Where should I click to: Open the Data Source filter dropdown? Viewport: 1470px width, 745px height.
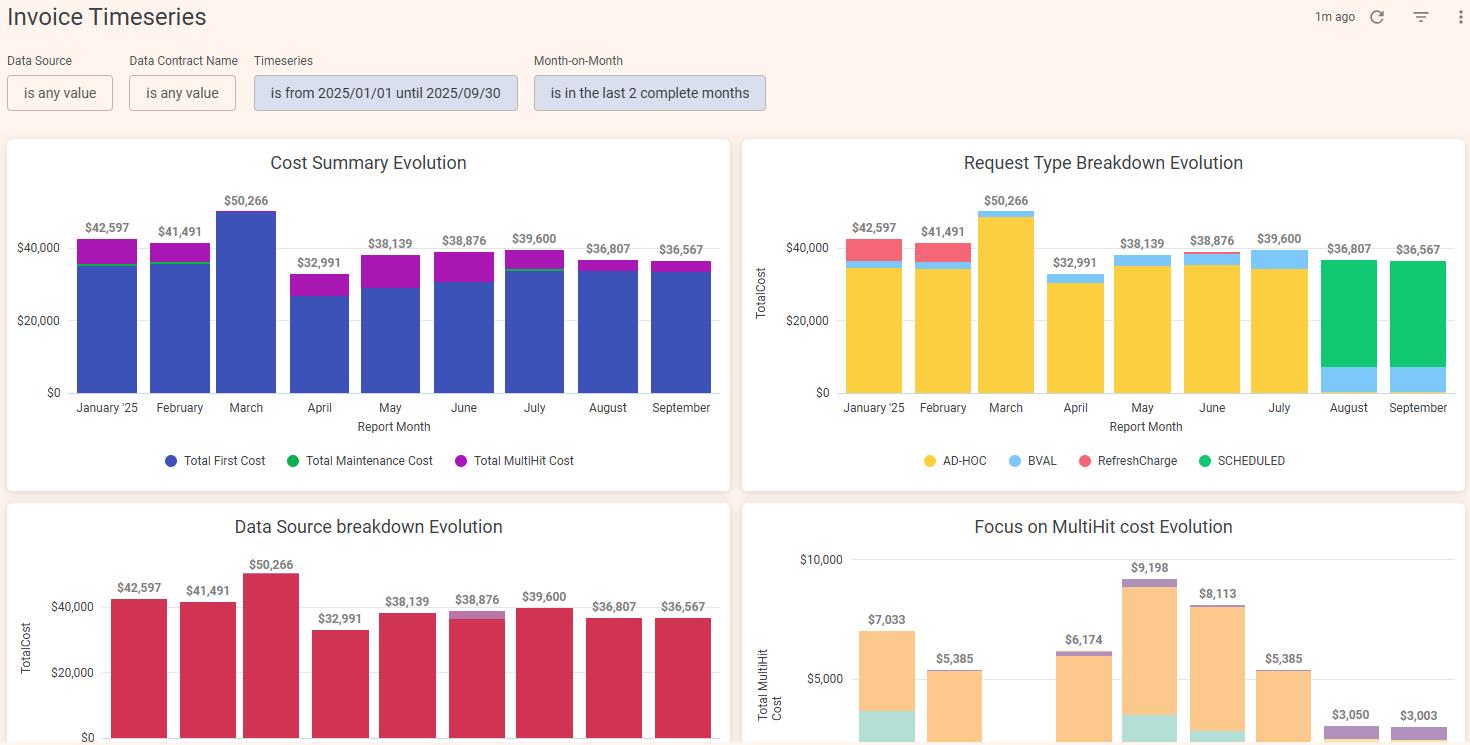click(60, 93)
